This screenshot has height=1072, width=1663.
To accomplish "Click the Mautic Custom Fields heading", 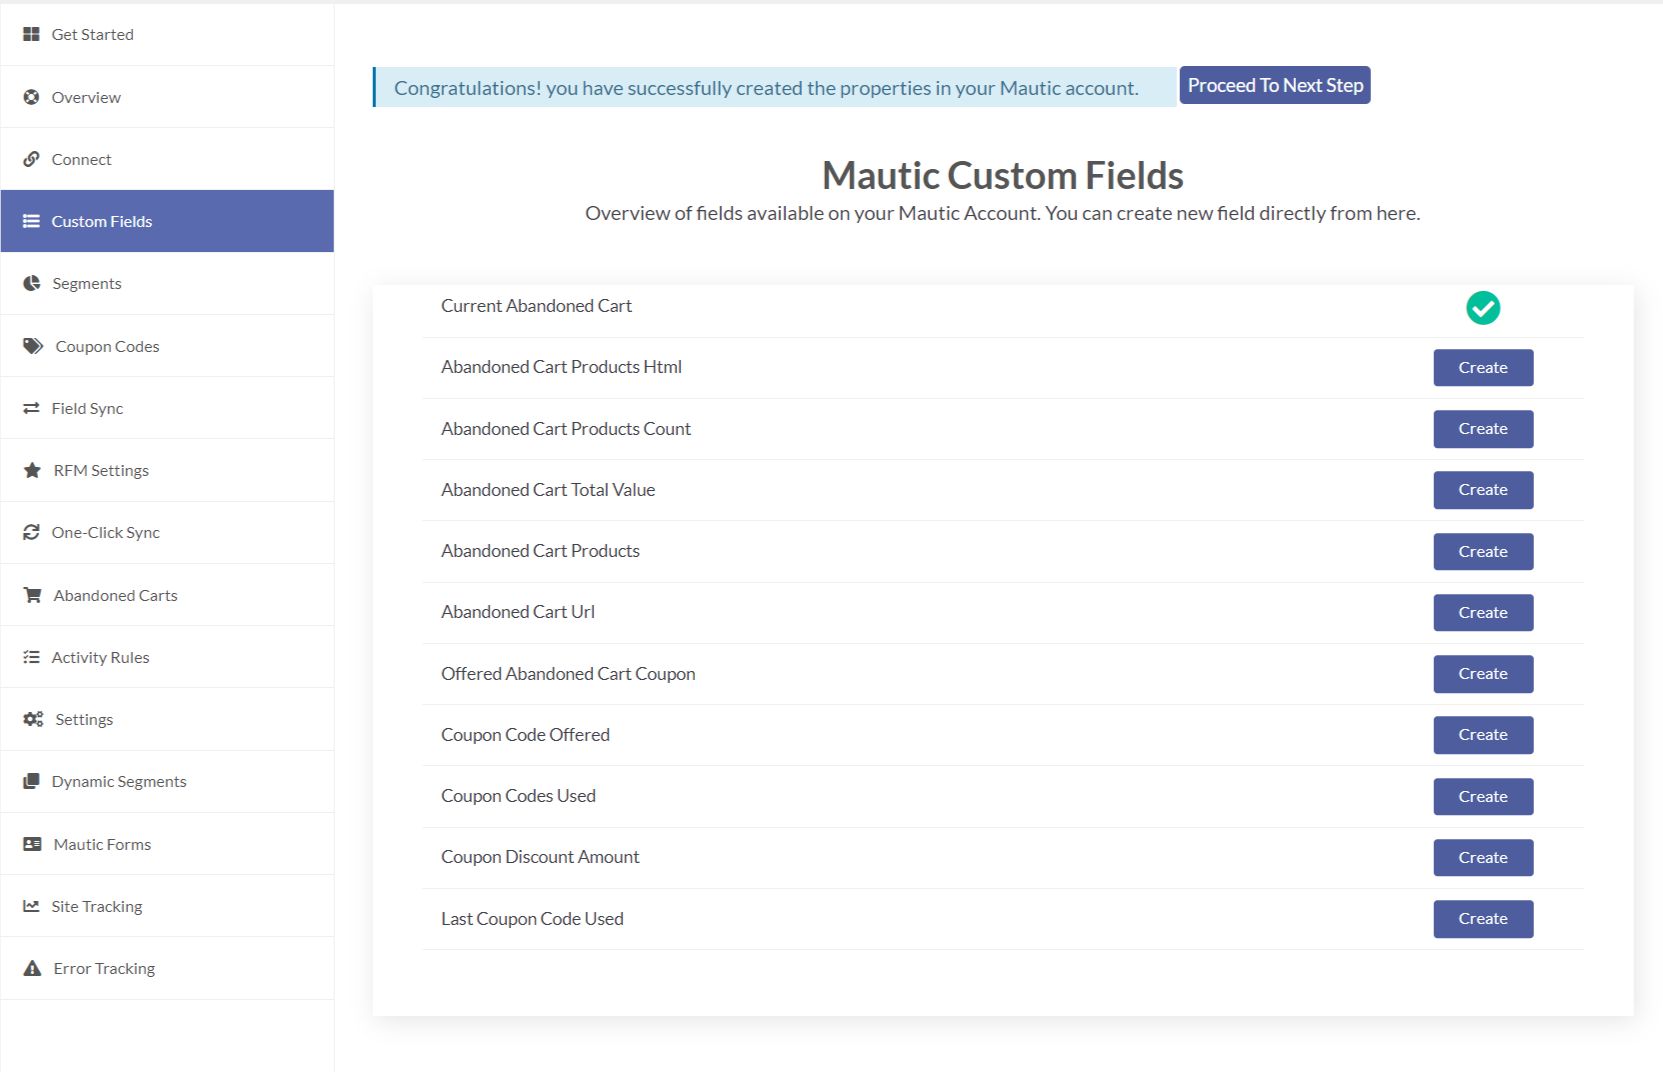I will coord(1003,176).
